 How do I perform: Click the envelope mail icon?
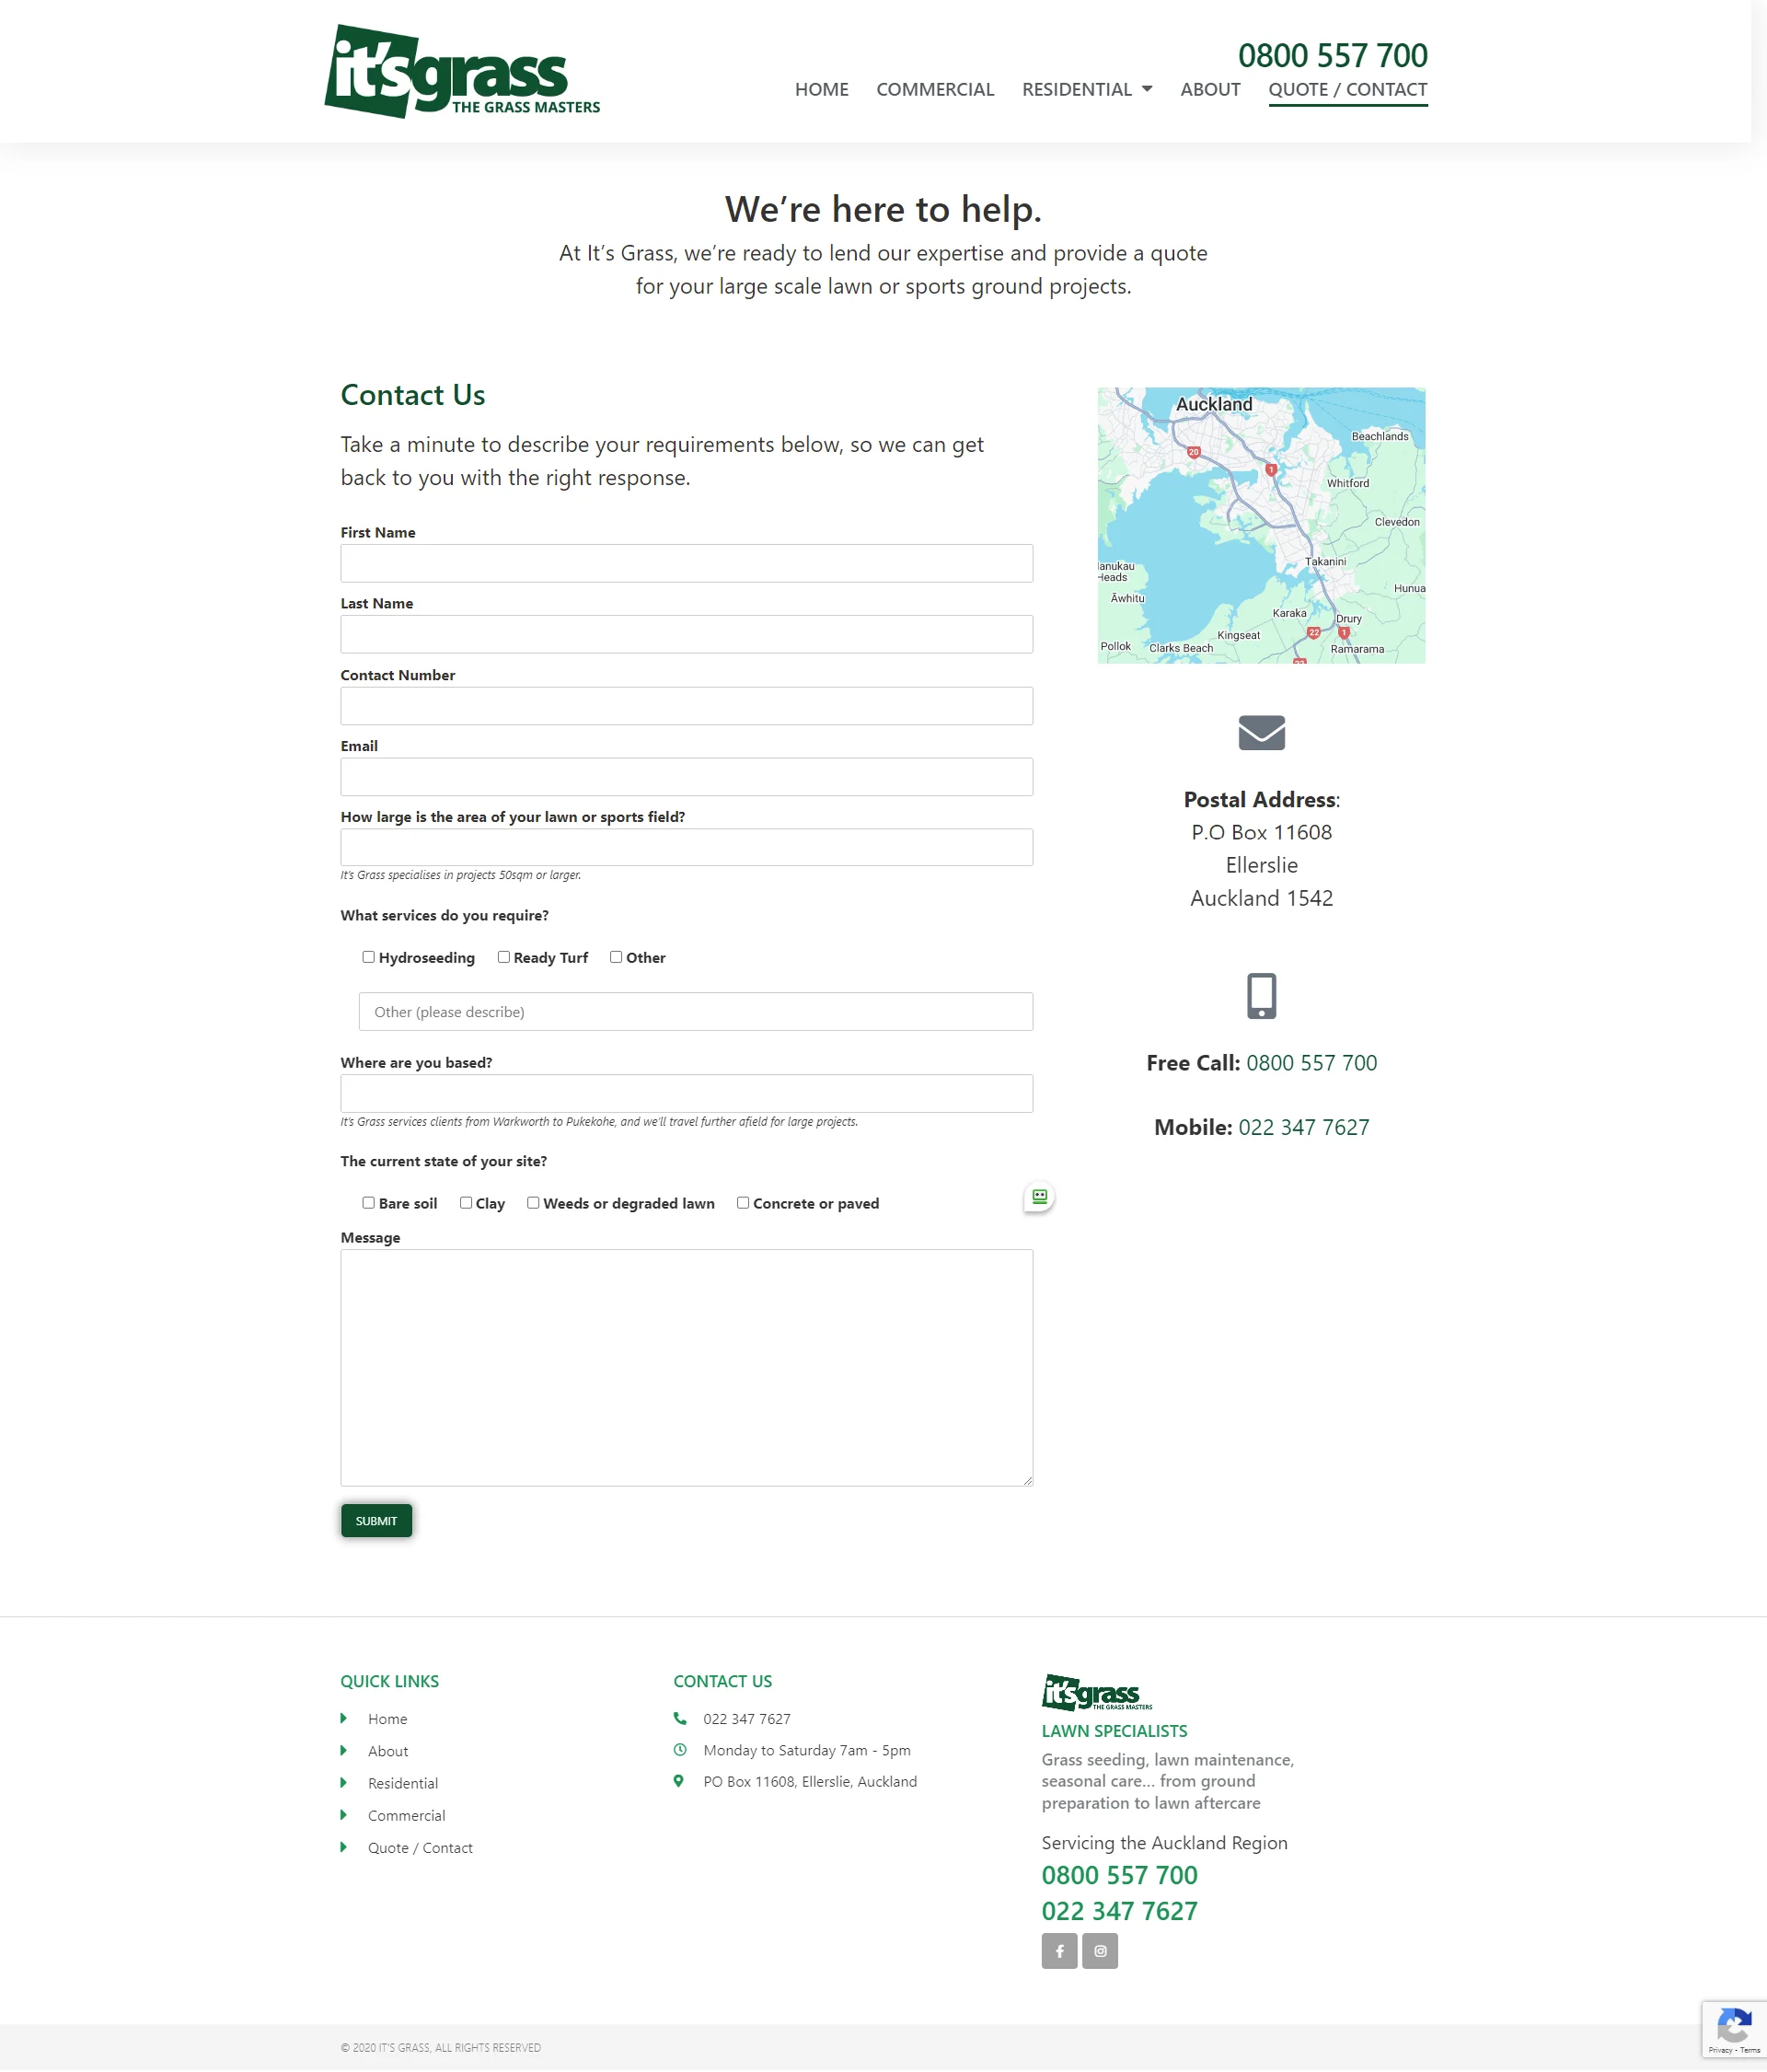(1261, 733)
